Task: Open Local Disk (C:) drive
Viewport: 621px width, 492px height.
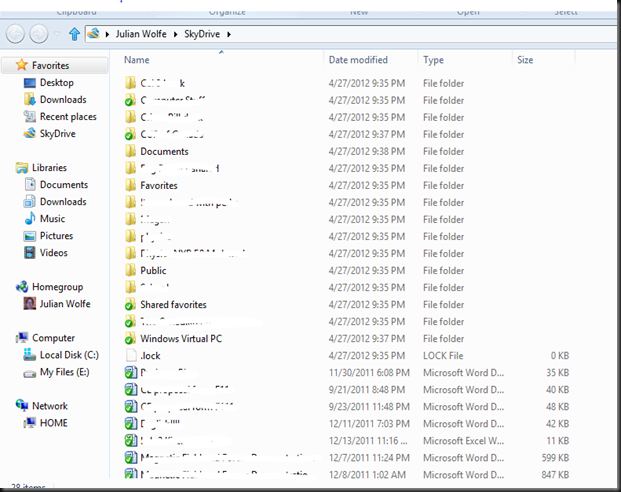Action: coord(69,355)
